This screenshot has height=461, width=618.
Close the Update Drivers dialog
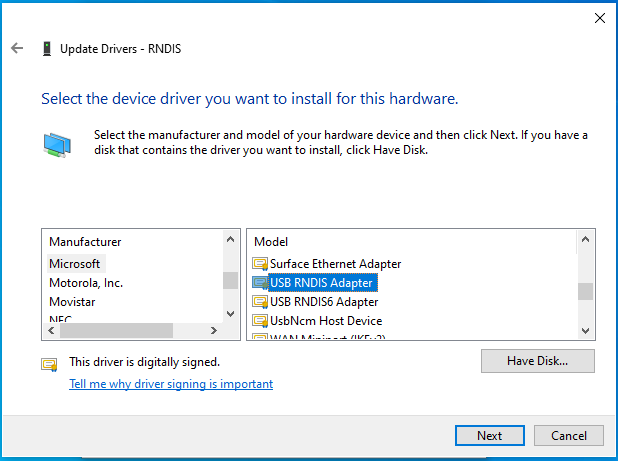click(599, 18)
